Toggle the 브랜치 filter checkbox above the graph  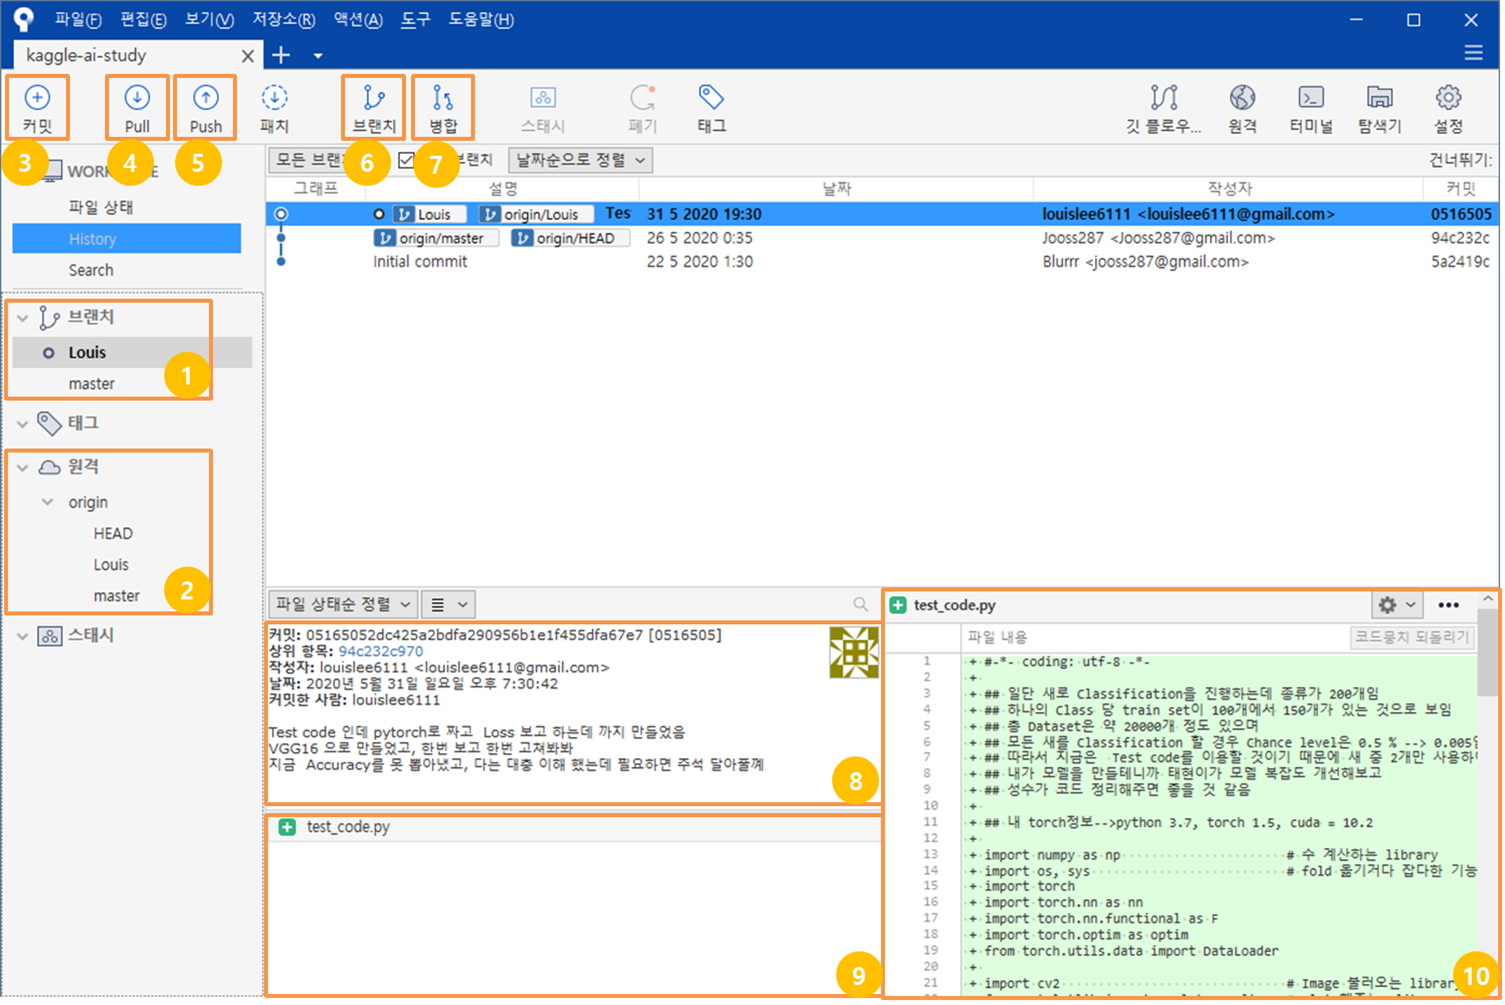click(x=406, y=160)
